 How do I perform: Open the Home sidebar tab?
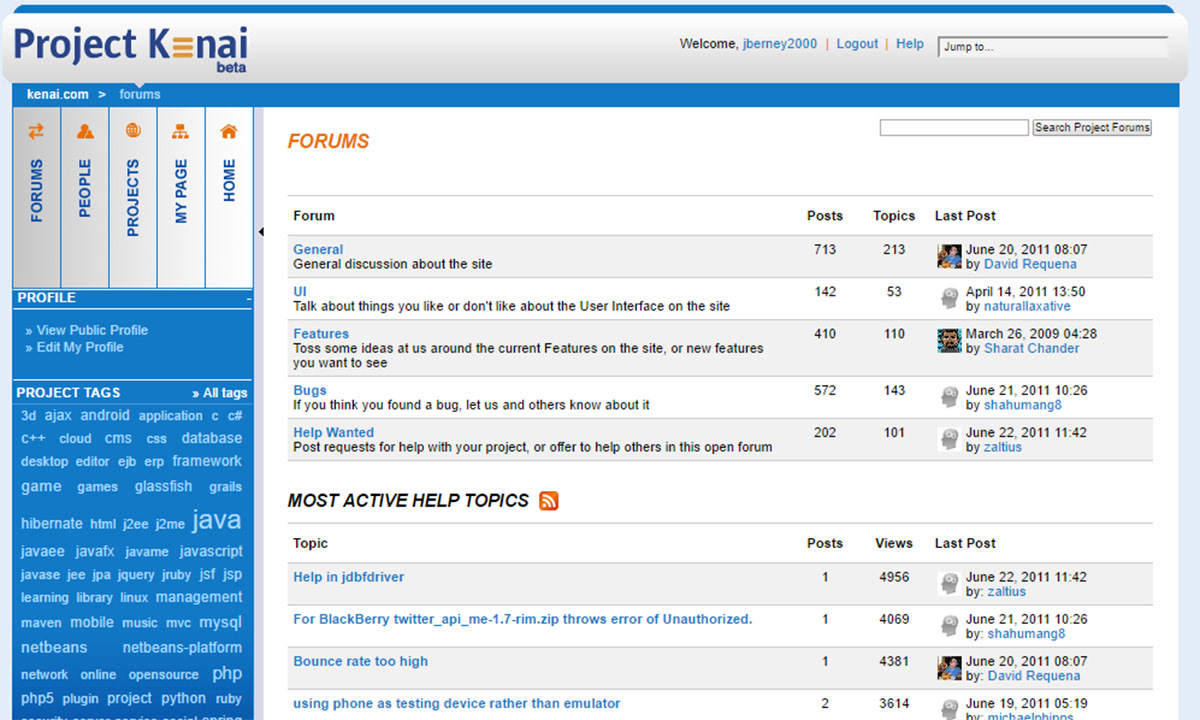click(229, 197)
